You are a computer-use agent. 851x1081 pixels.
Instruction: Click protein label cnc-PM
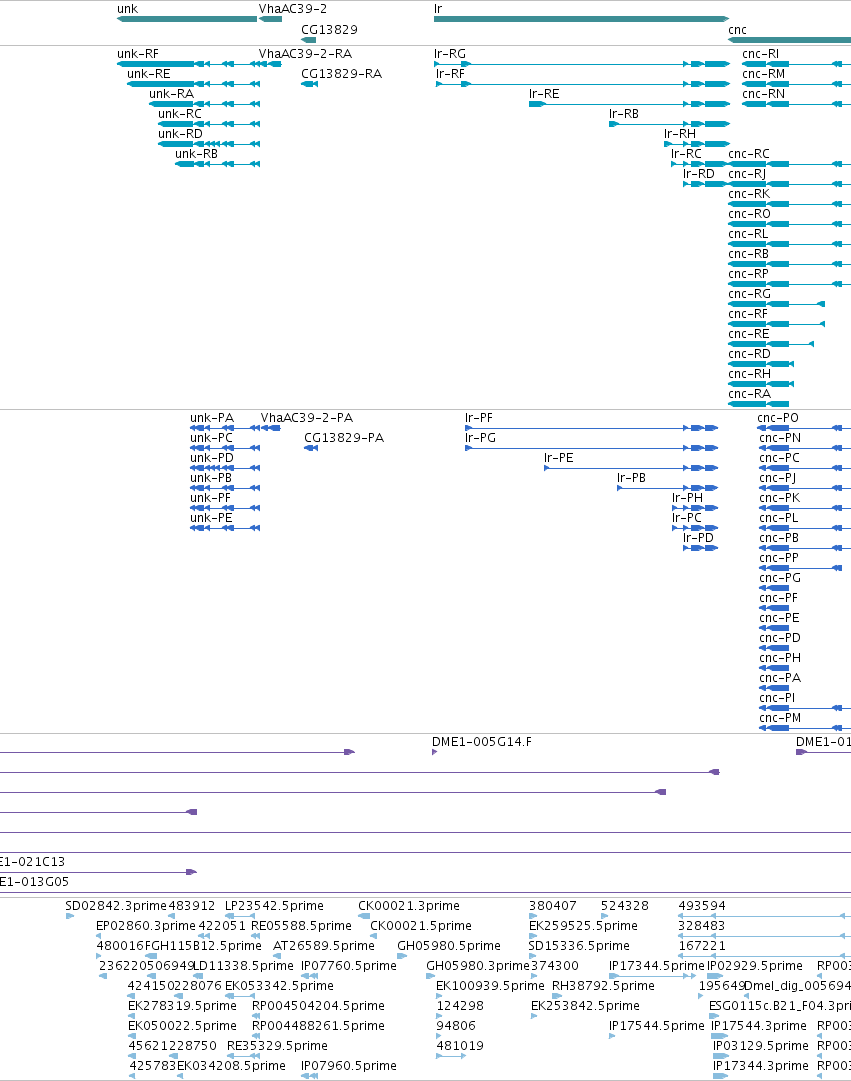tap(780, 718)
